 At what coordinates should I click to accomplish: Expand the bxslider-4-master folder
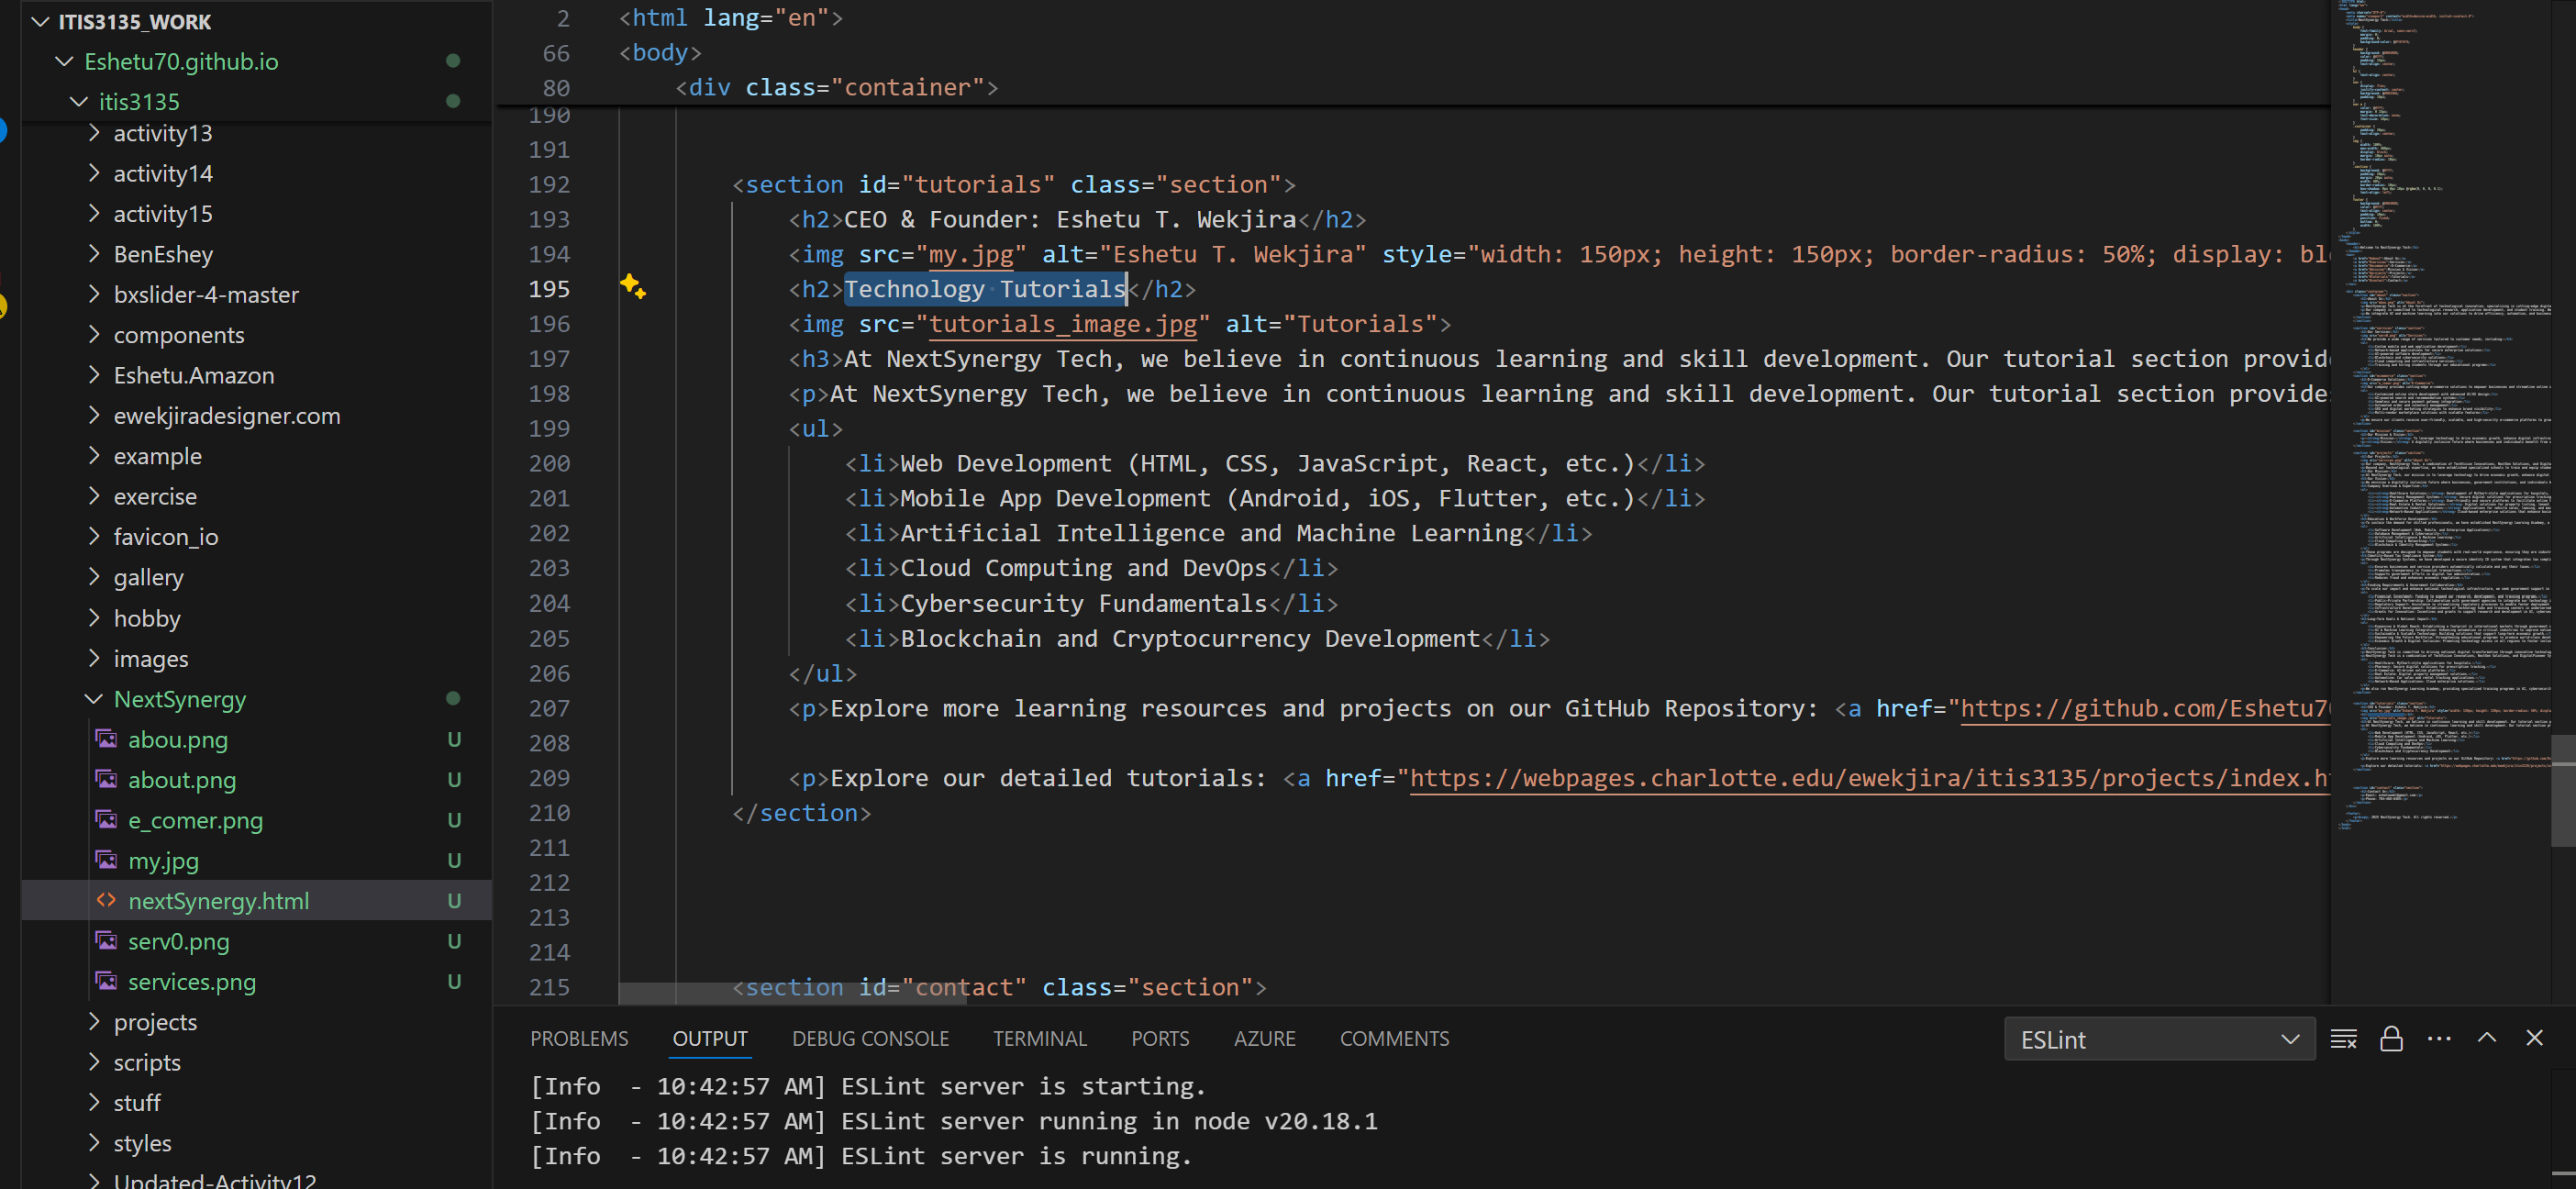click(257, 294)
